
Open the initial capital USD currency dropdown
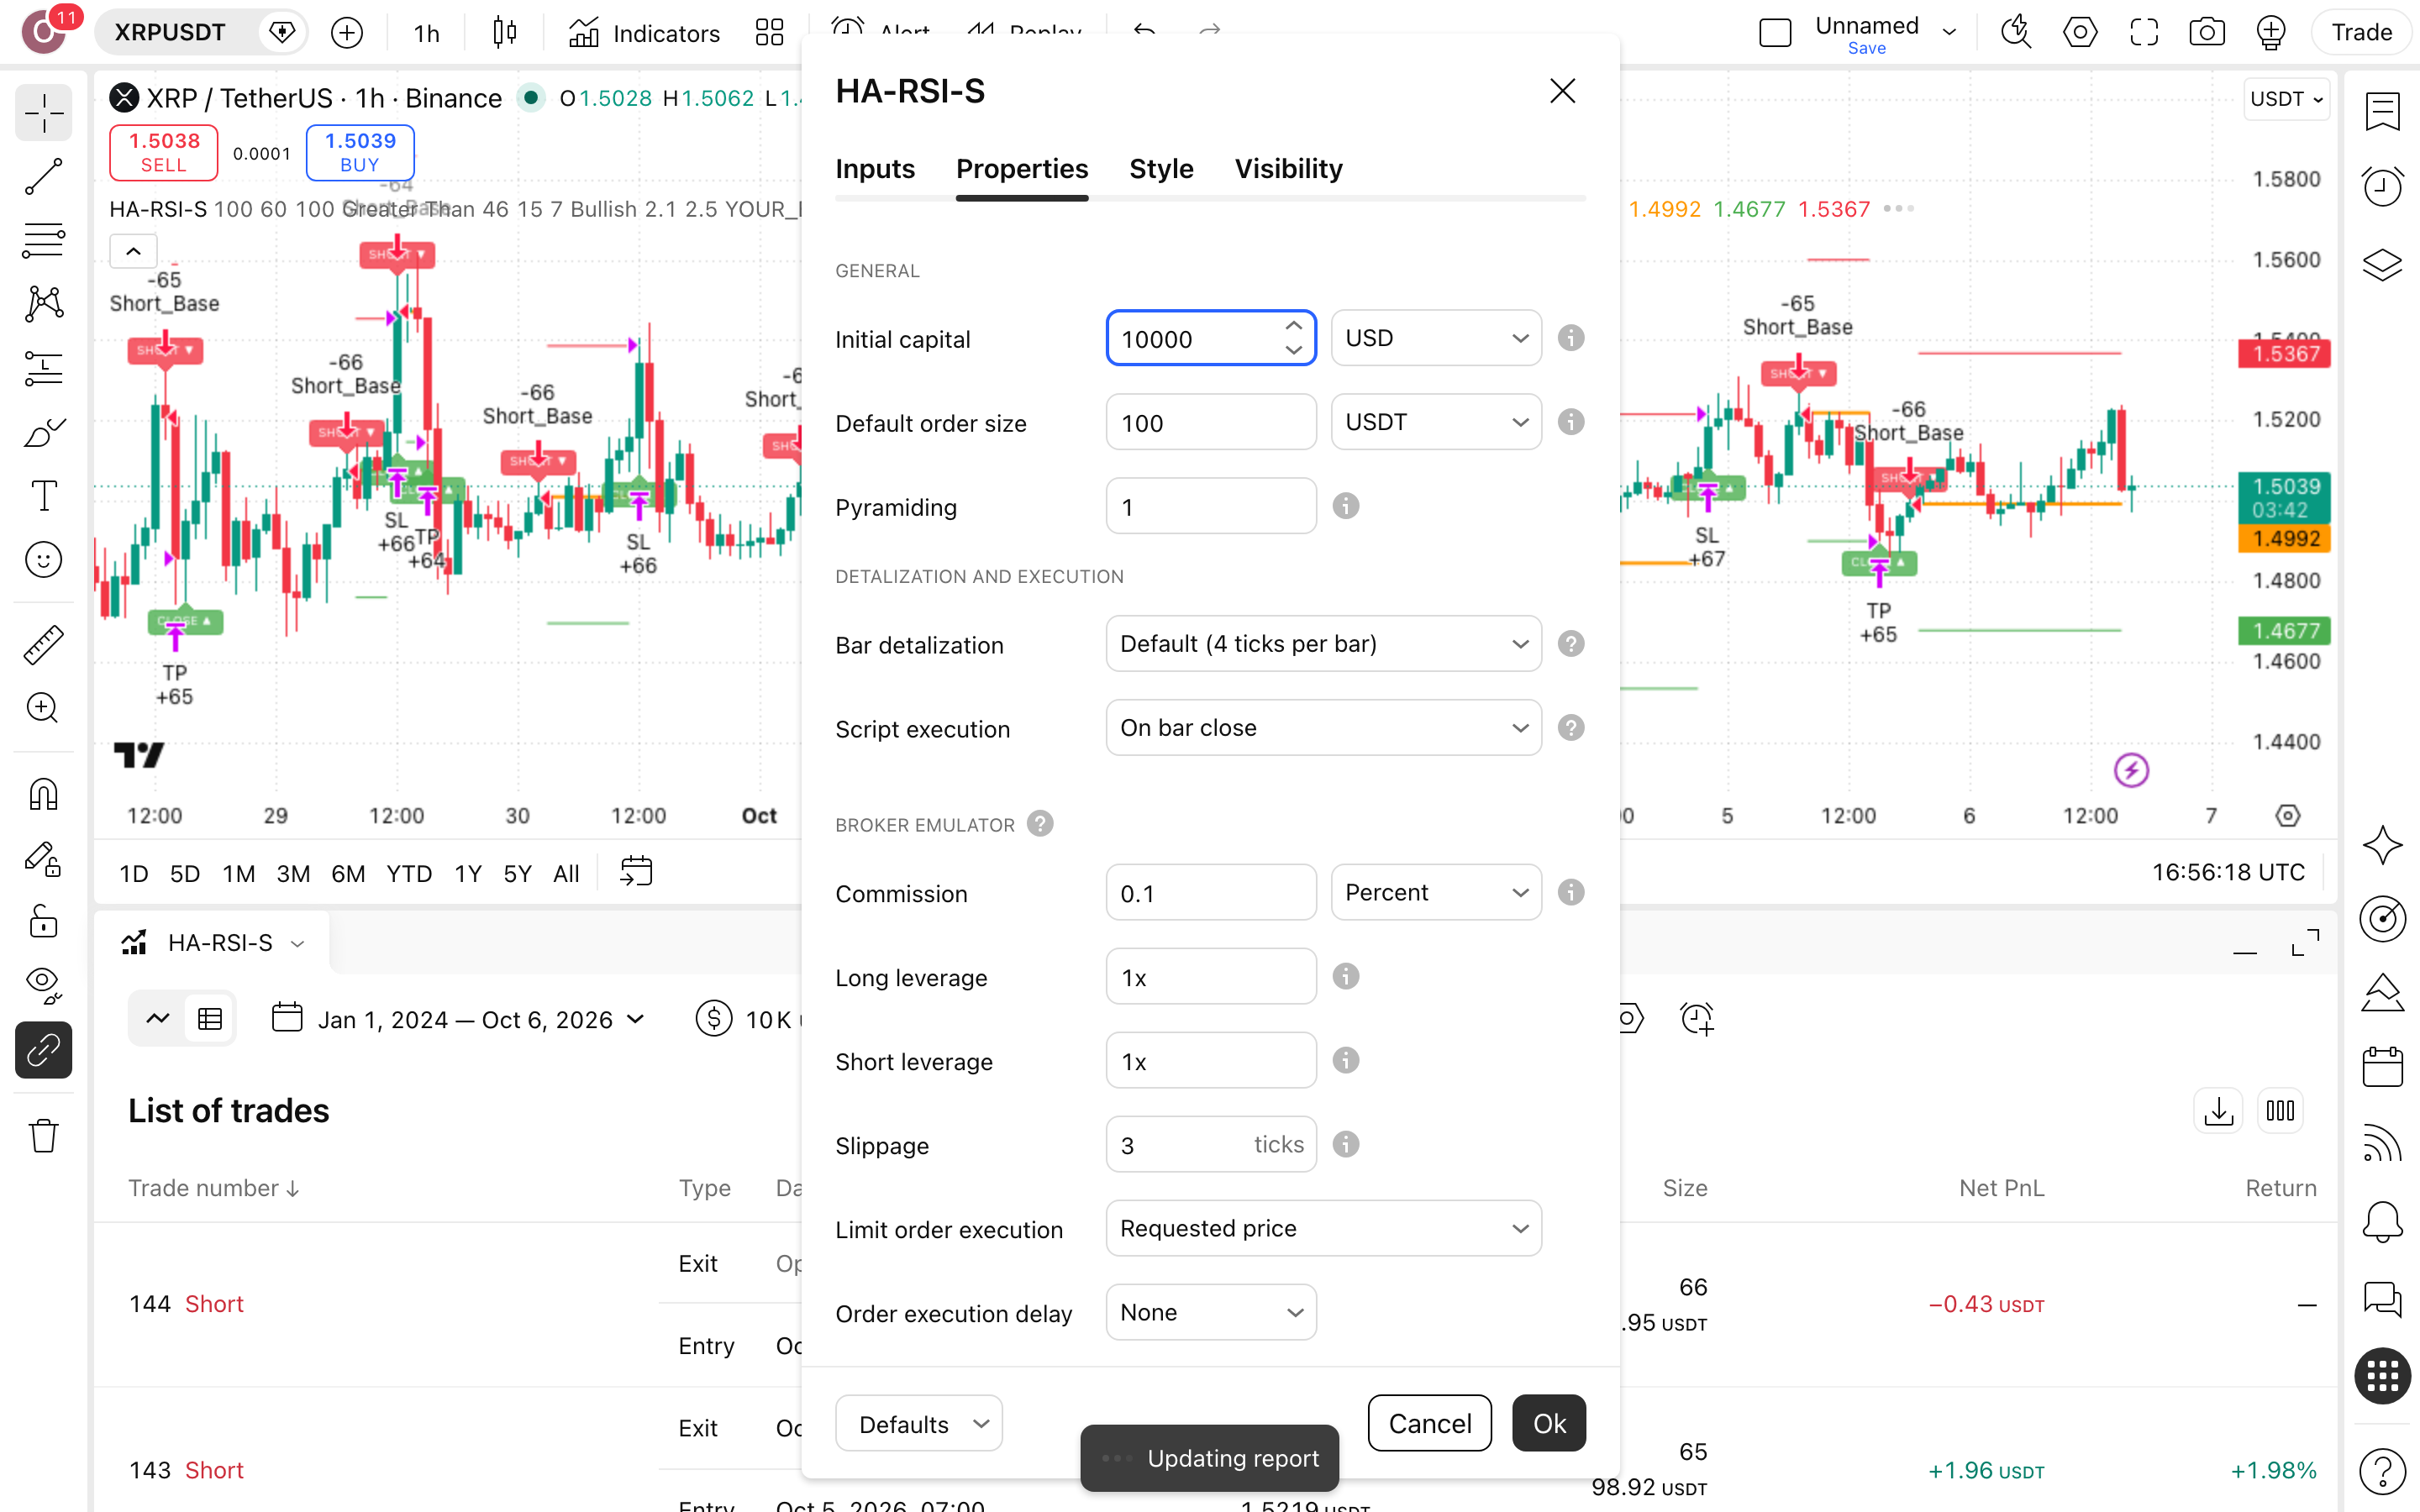1436,338
